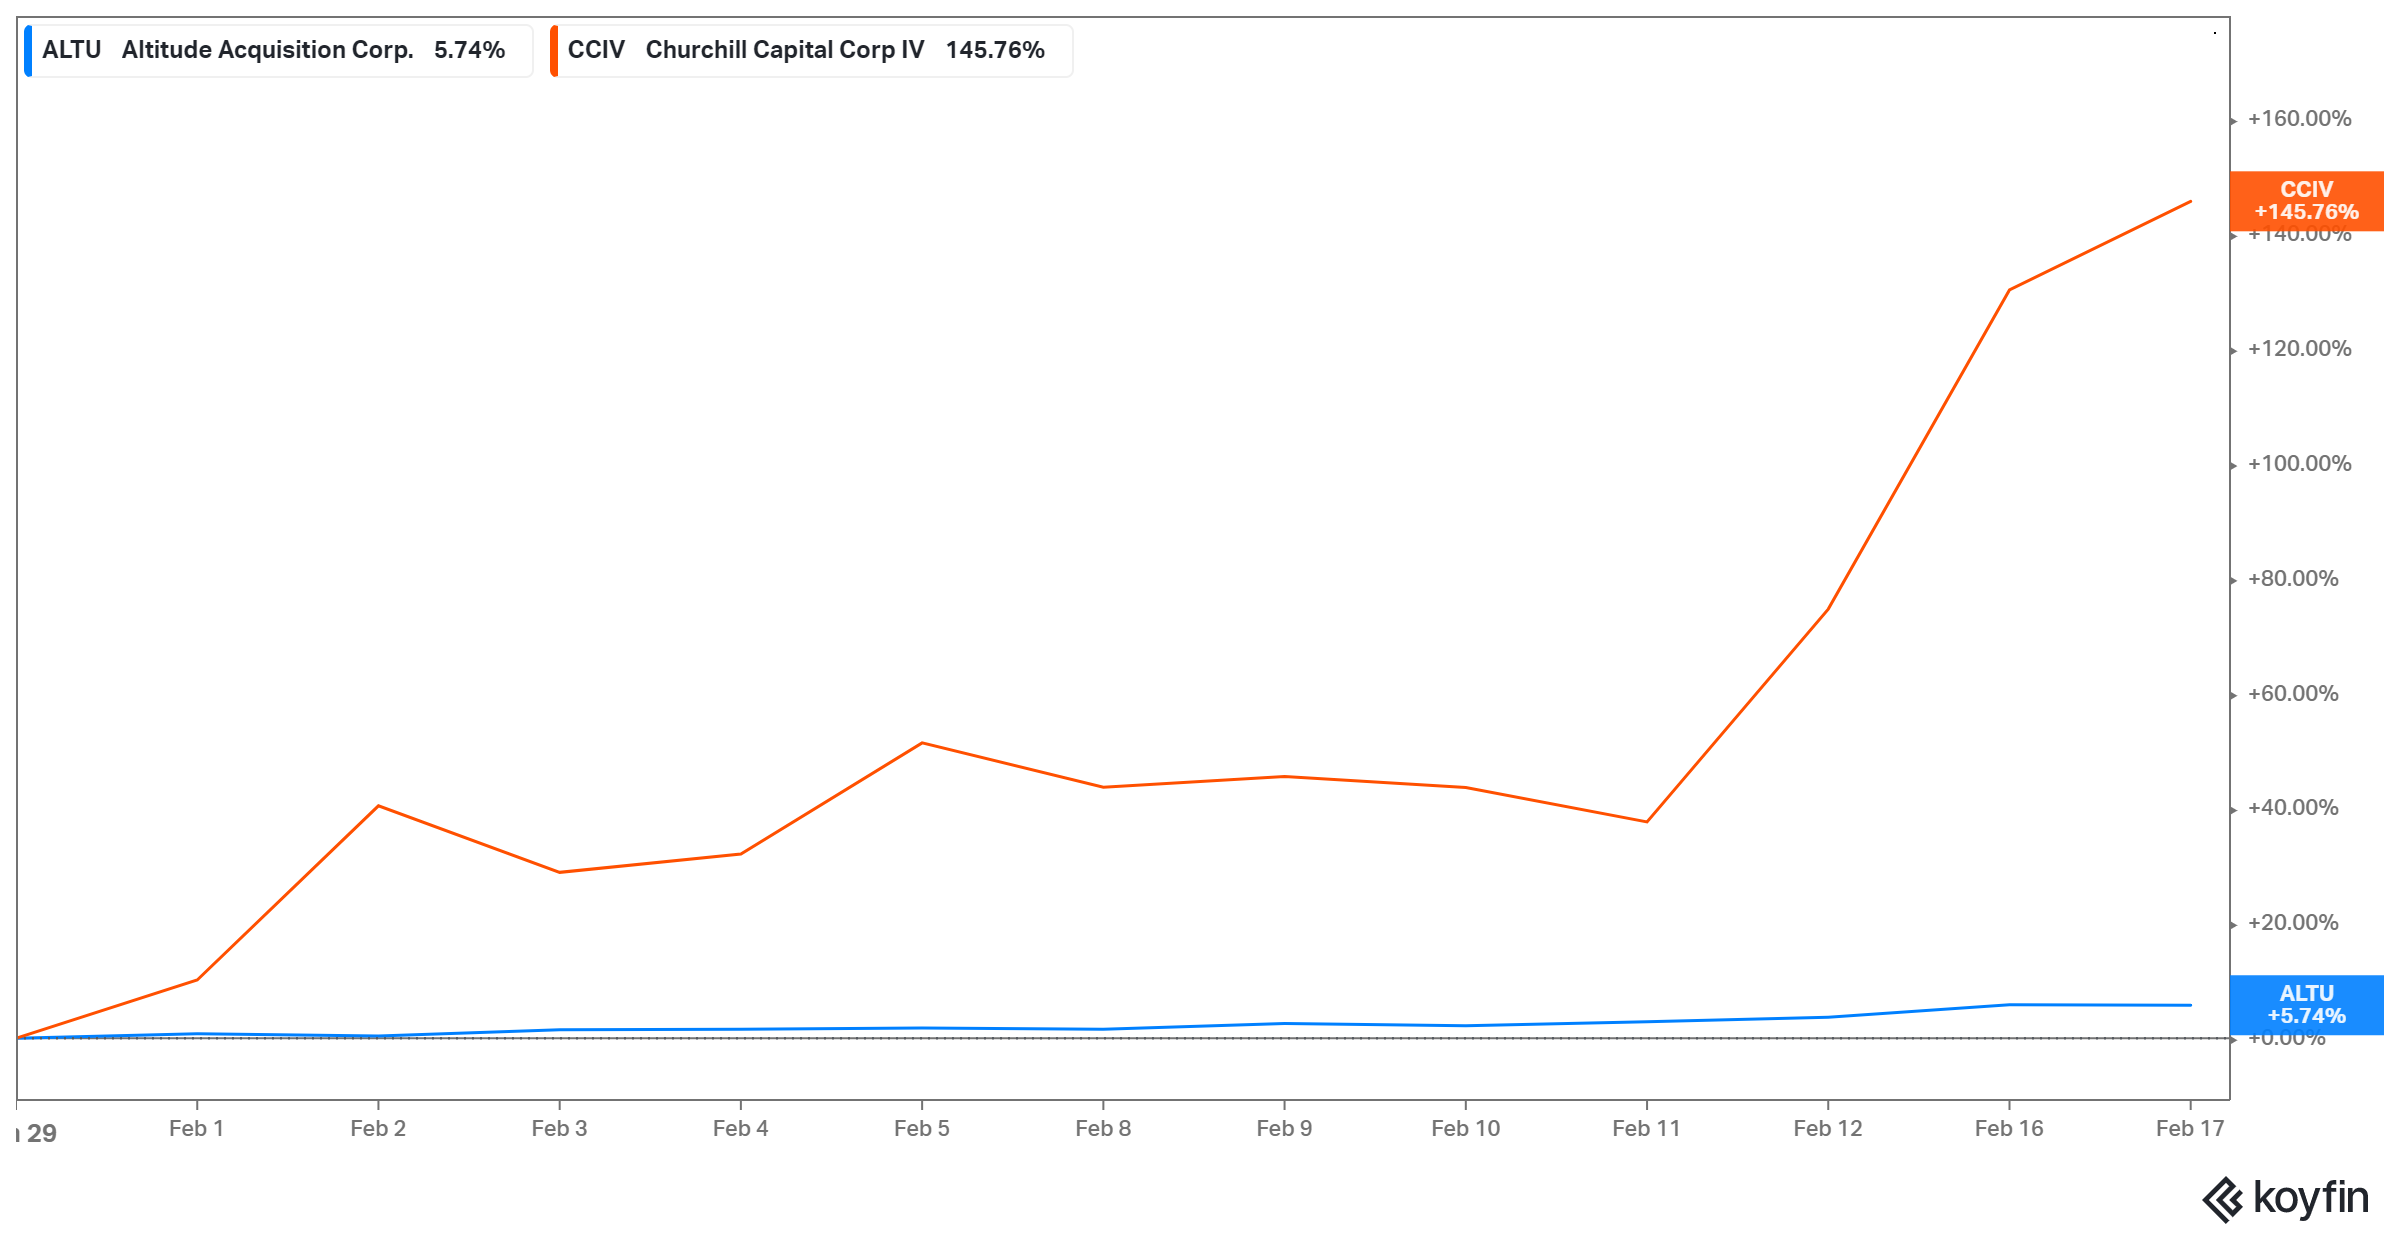
Task: Click the blue ALTU +5.74% price tag
Action: [x=2306, y=1005]
